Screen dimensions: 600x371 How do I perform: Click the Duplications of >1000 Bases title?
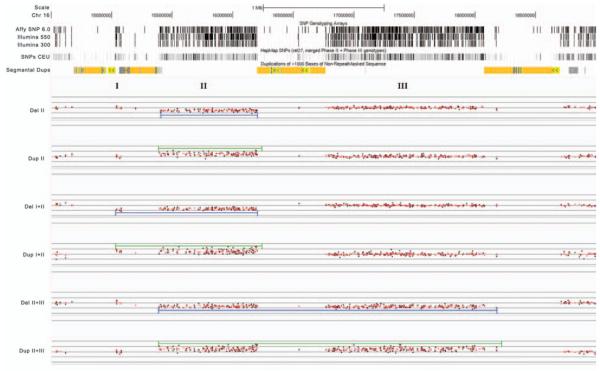323,64
